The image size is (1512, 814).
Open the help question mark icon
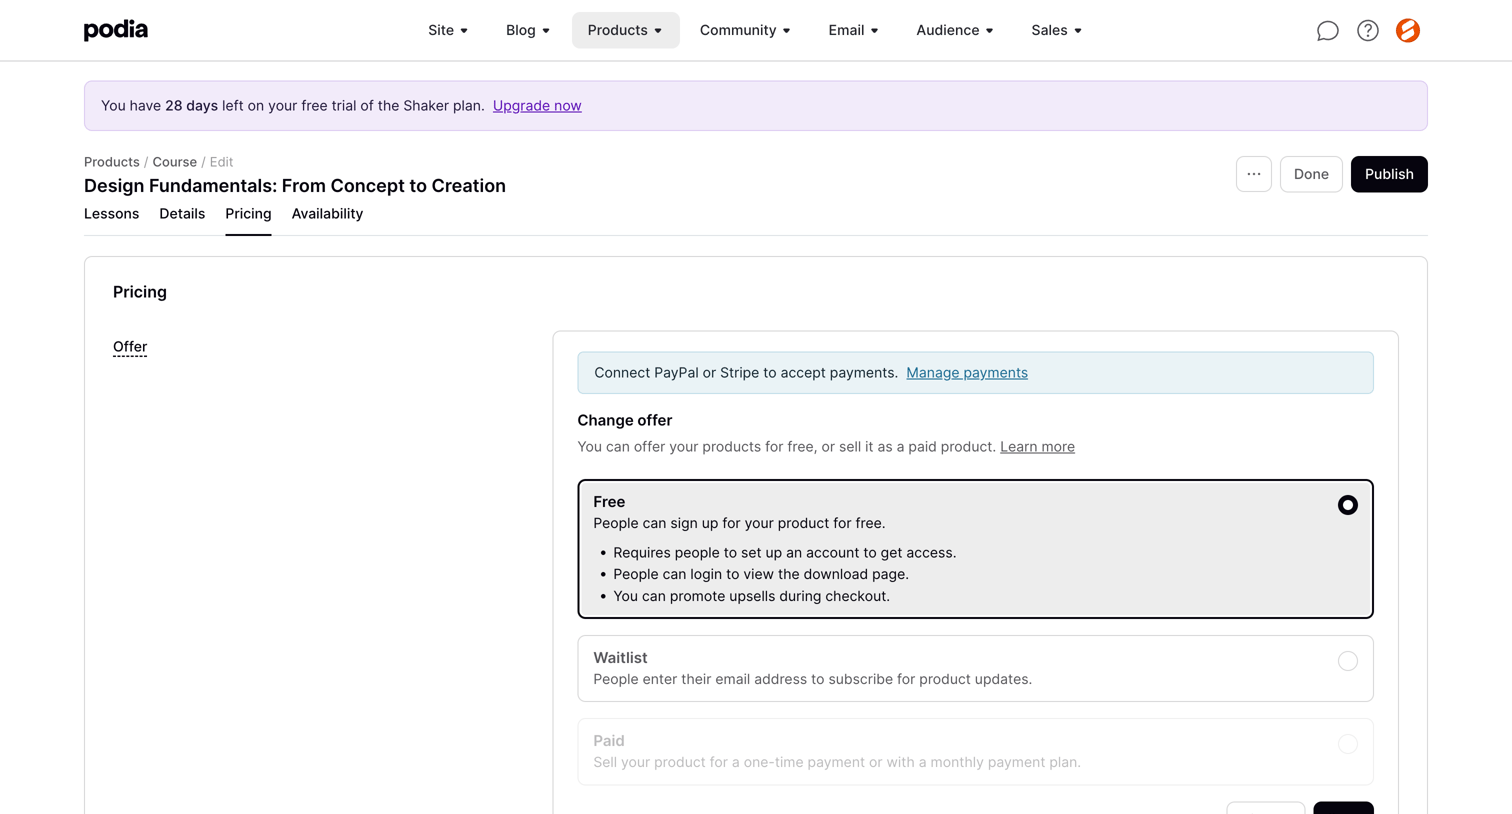click(1368, 31)
